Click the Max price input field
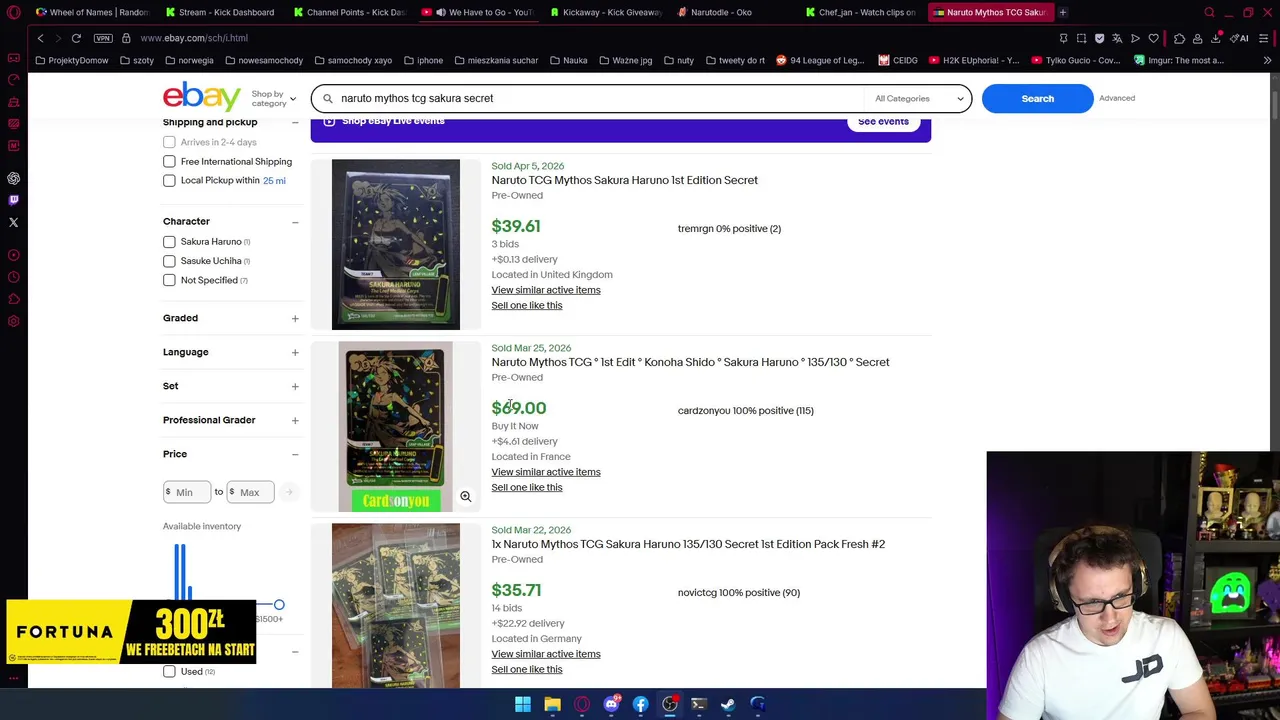The height and width of the screenshot is (720, 1280). tap(250, 492)
